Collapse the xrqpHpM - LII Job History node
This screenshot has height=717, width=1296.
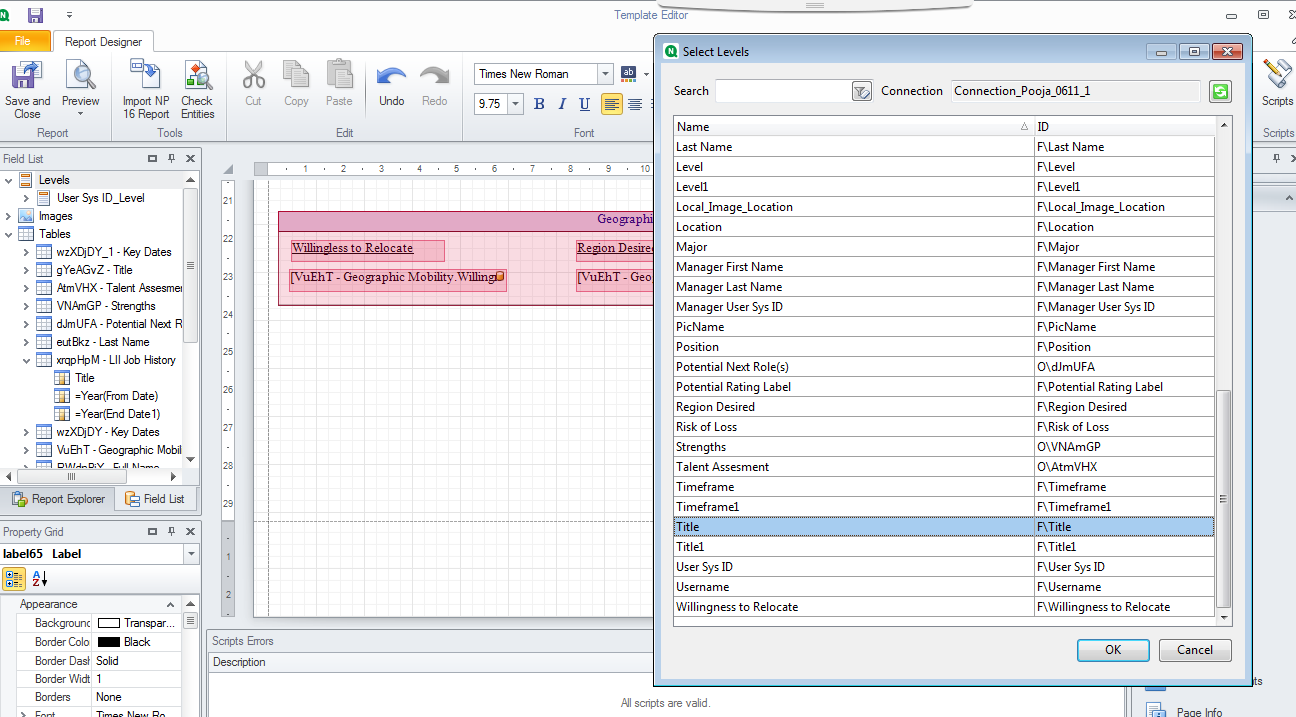click(26, 360)
